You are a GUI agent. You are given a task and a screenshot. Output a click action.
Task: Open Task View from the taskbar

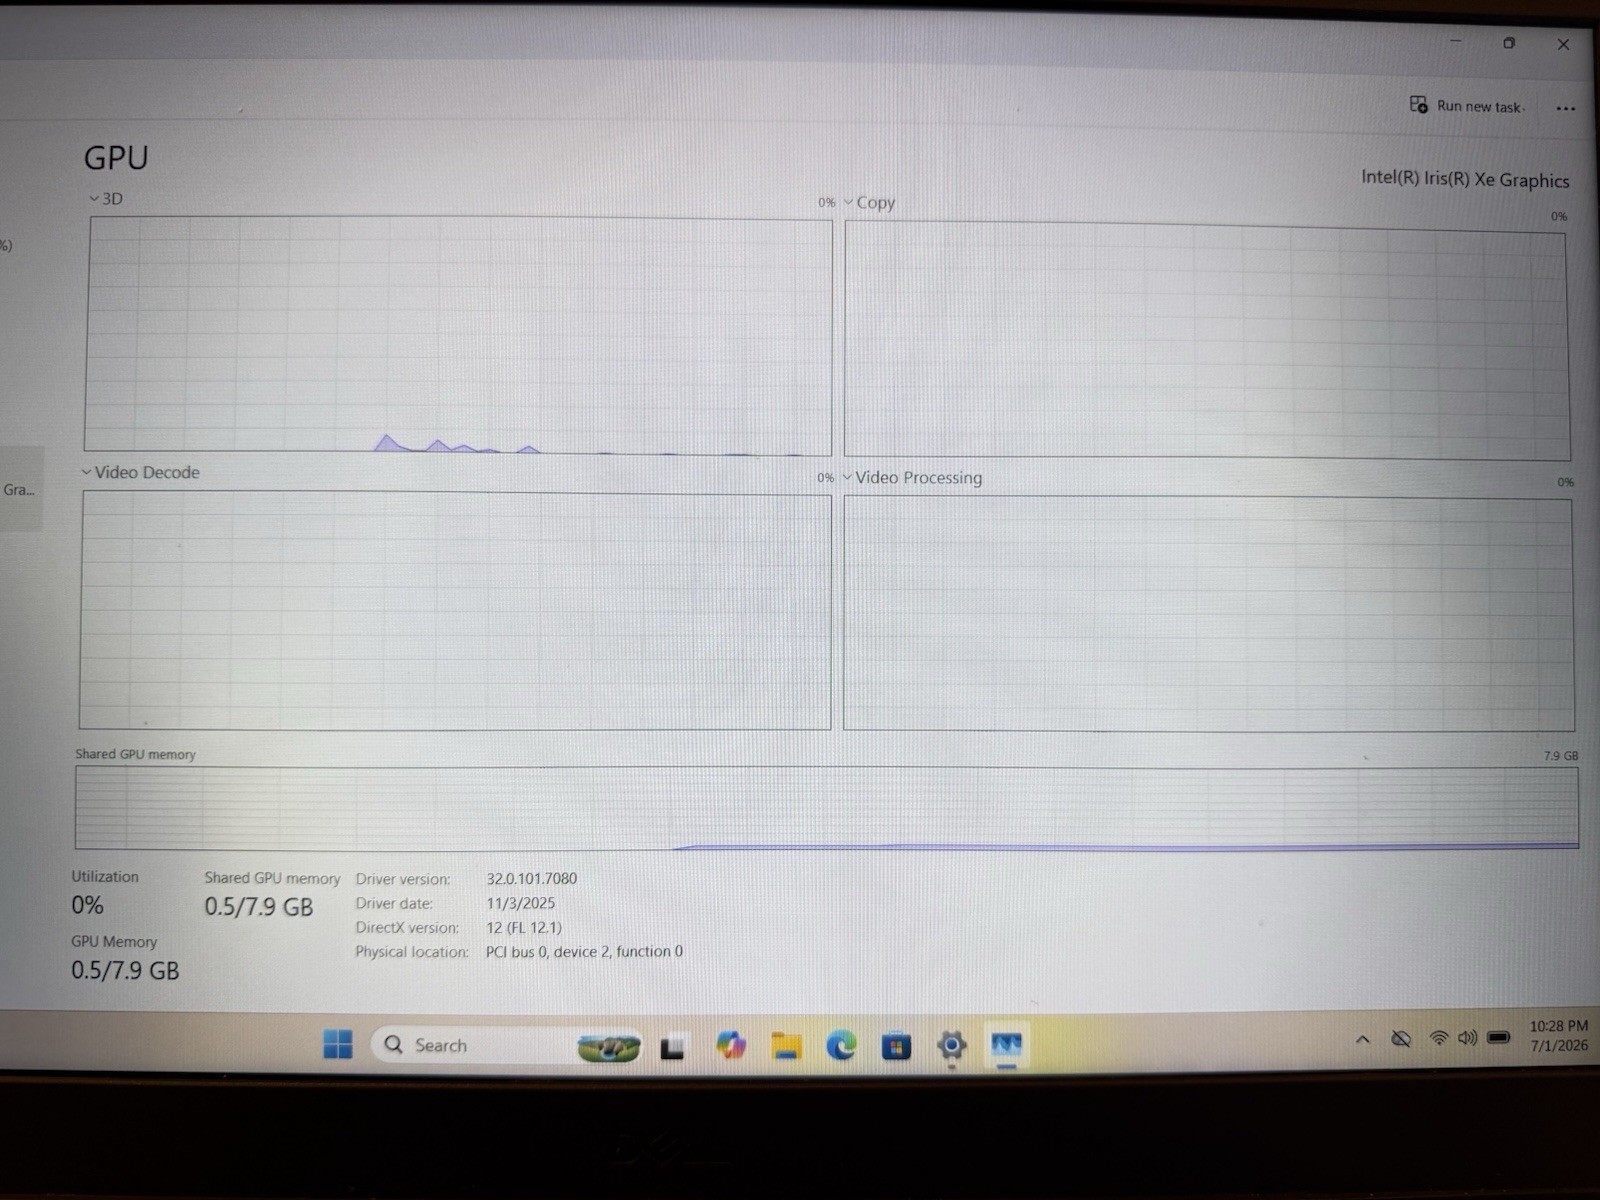[672, 1047]
